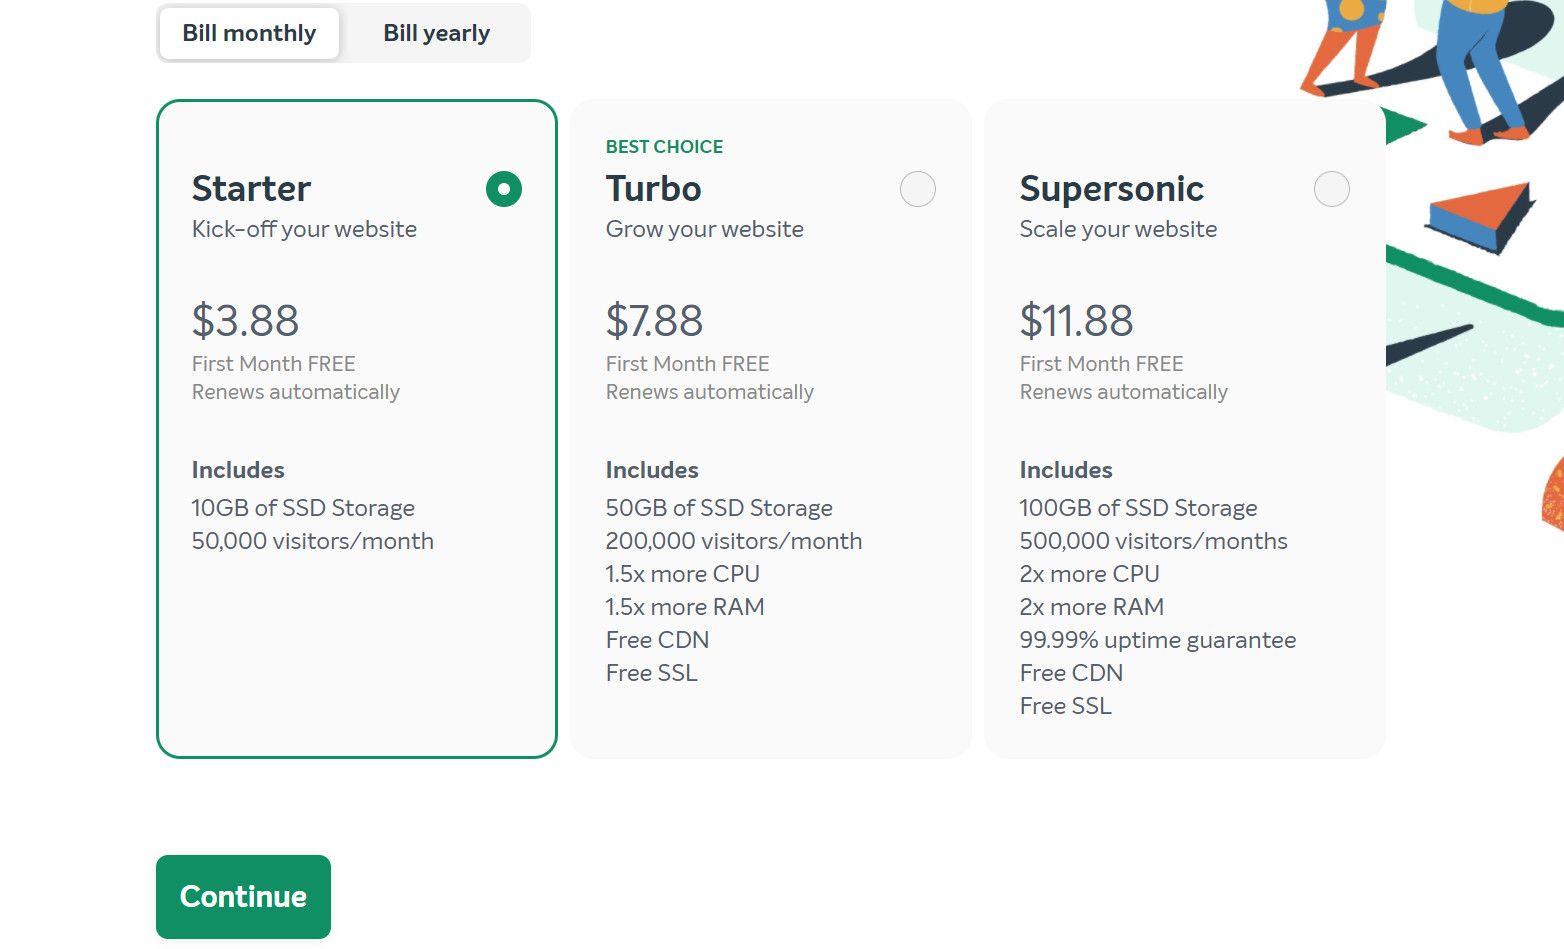Image resolution: width=1564 pixels, height=949 pixels.
Task: Click the Turbo plan heading
Action: (653, 189)
